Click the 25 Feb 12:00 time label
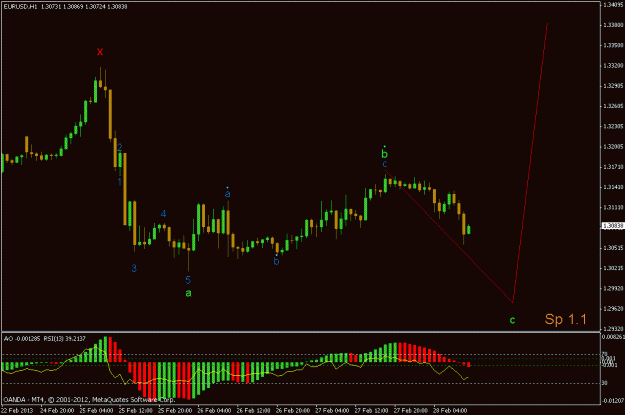This screenshot has width=625, height=415. [x=136, y=410]
